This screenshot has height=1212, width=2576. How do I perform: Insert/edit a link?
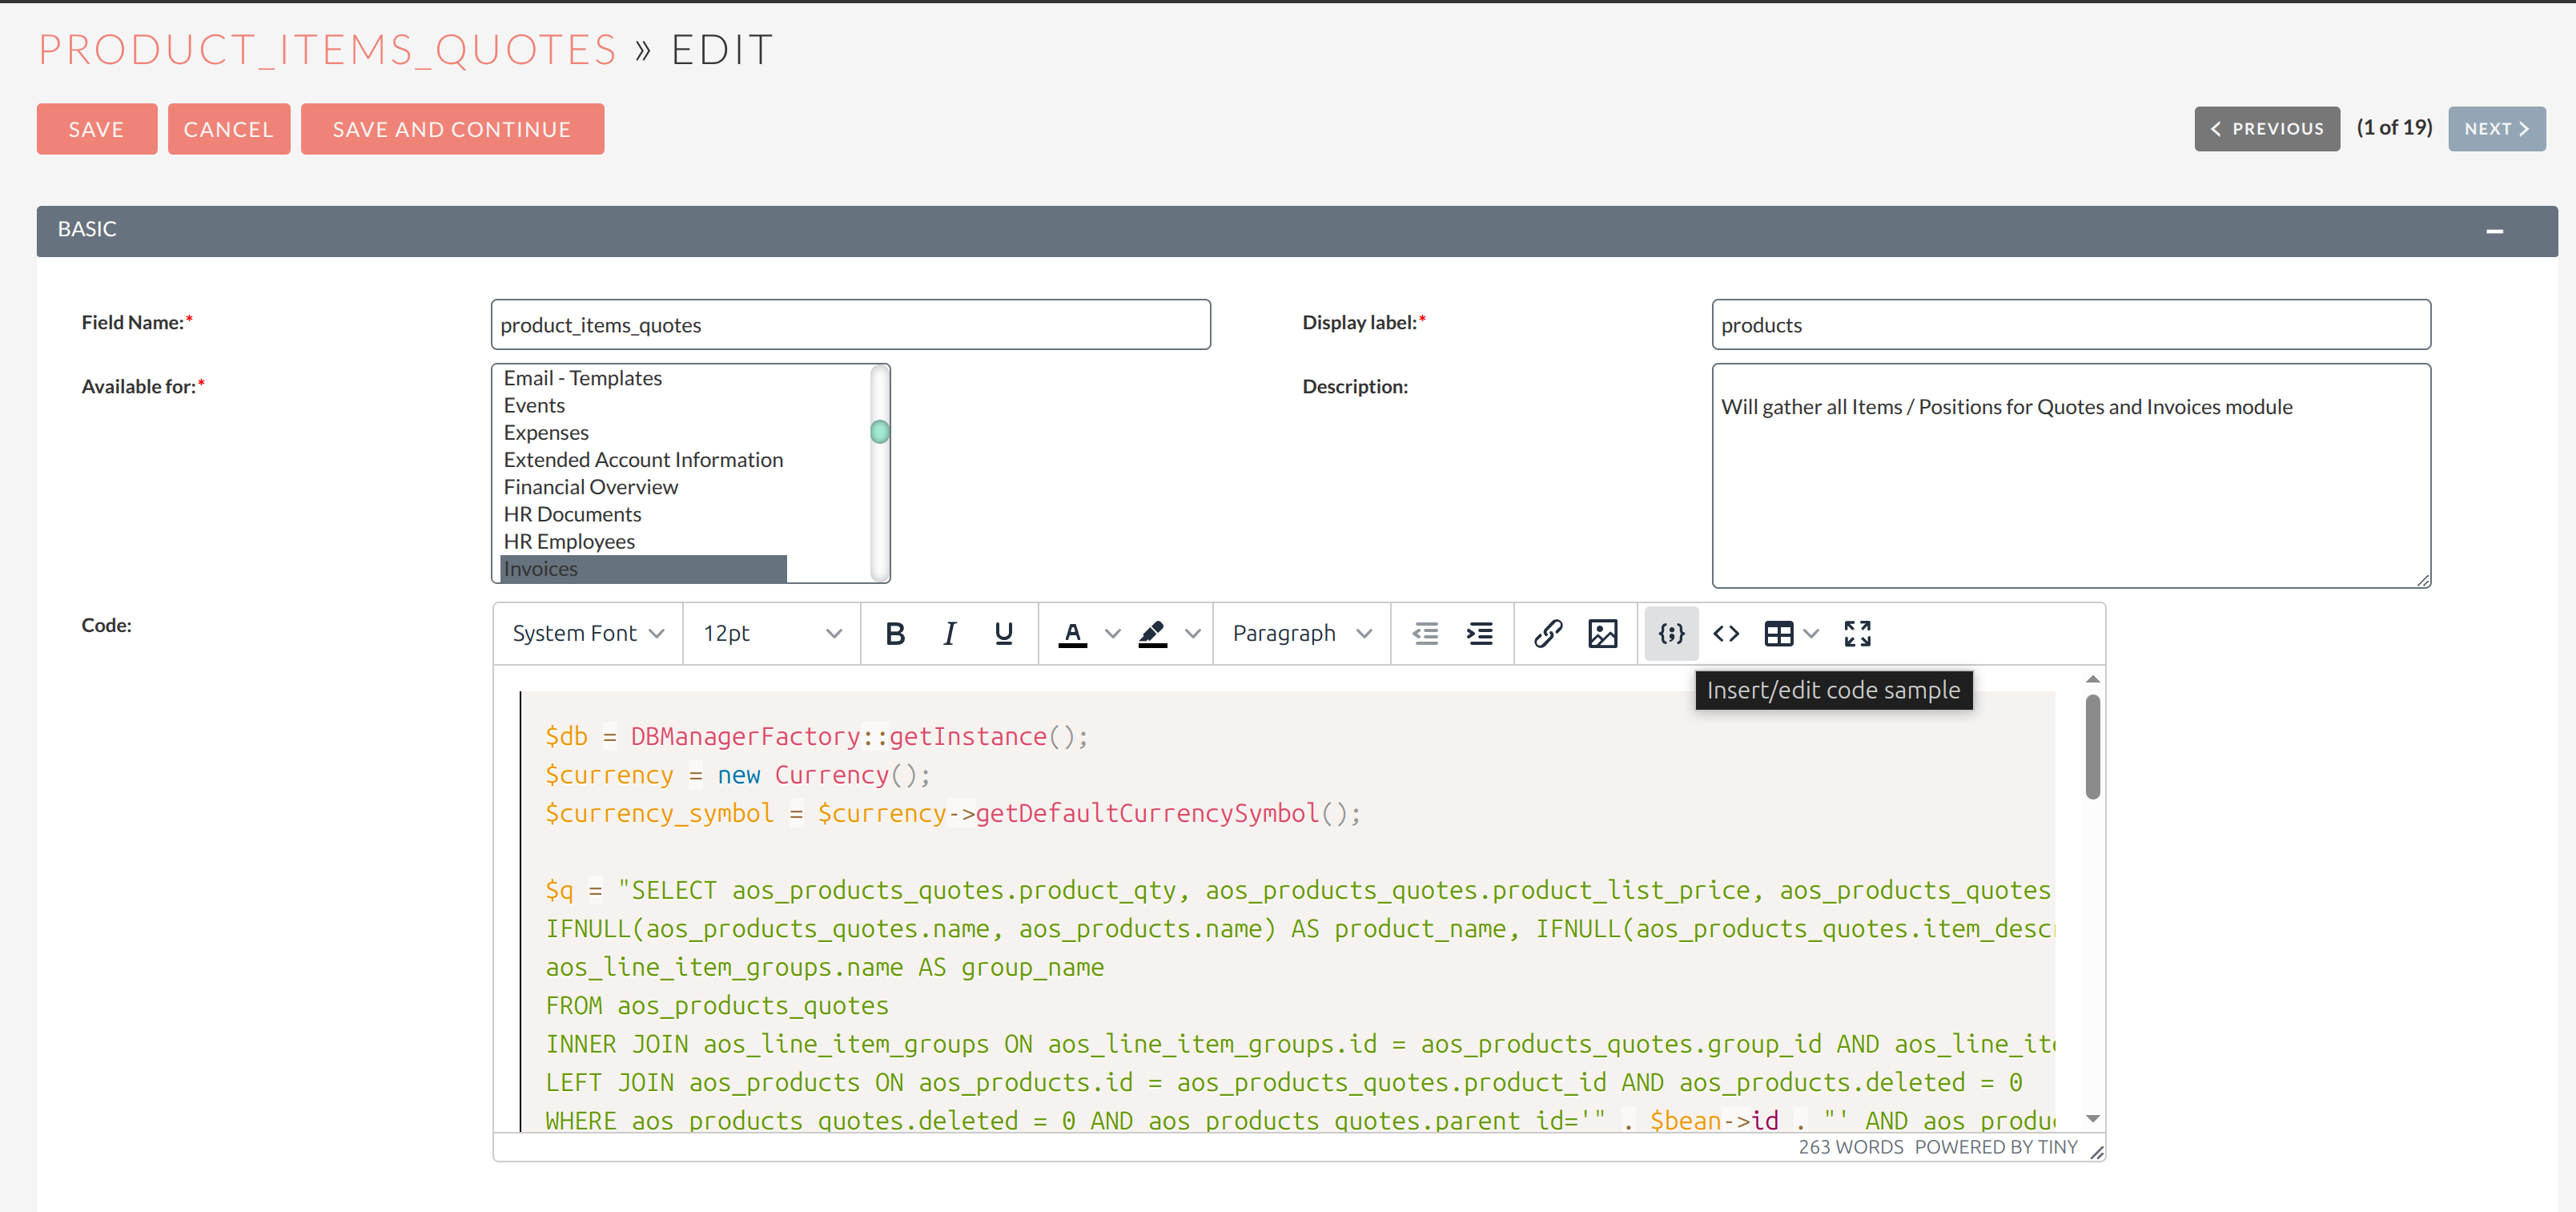[x=1549, y=633]
